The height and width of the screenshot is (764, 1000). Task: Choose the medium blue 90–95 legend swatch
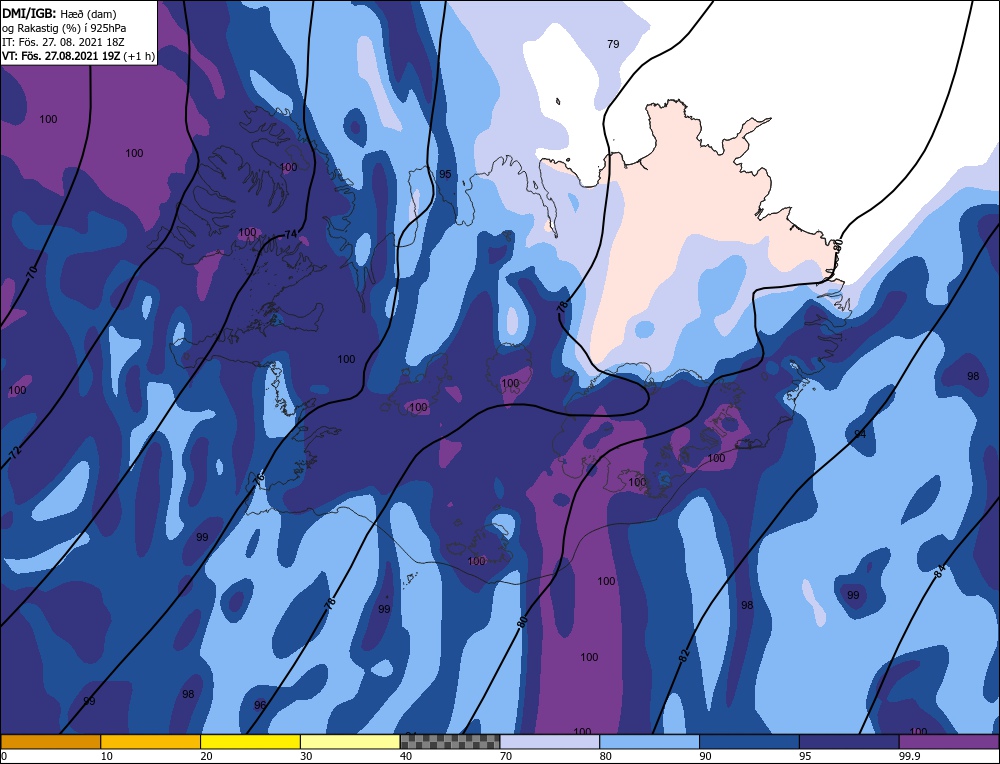pos(749,742)
